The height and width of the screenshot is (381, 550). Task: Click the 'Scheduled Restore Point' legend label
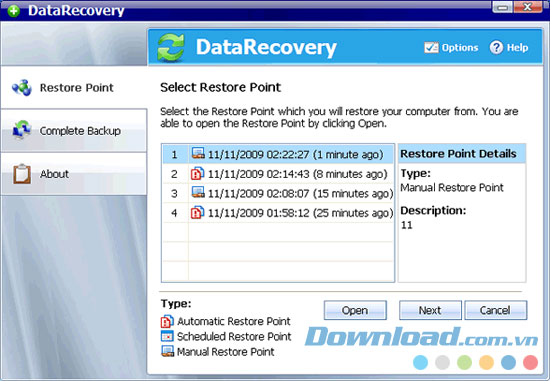(x=234, y=336)
